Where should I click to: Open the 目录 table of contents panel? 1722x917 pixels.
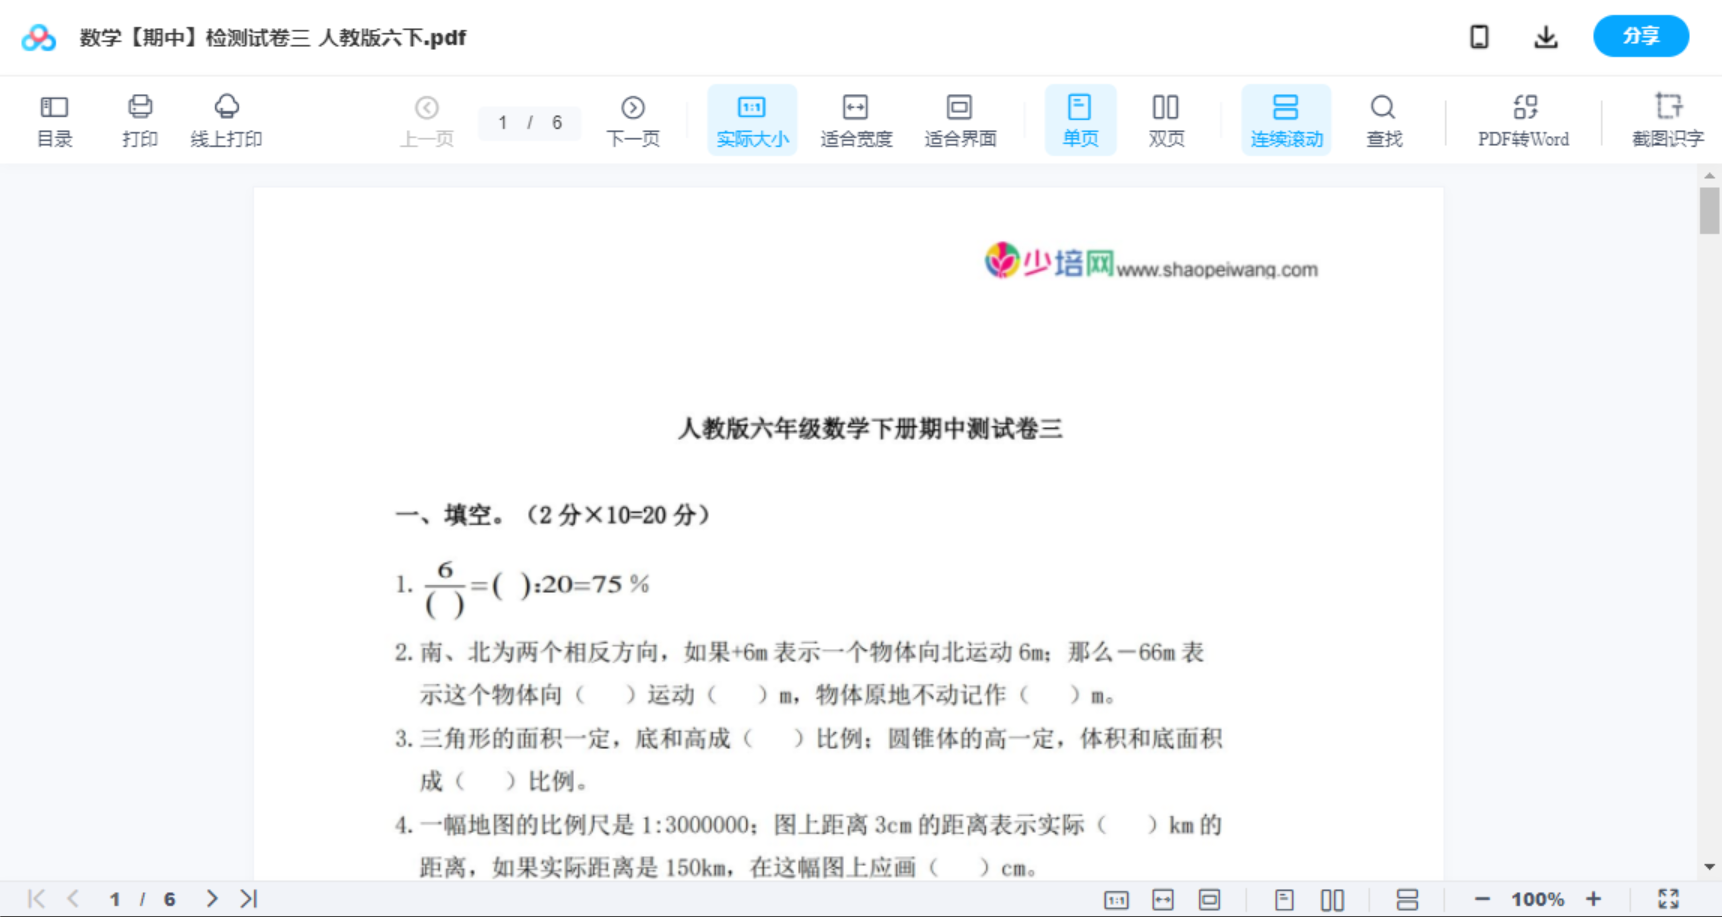point(54,119)
